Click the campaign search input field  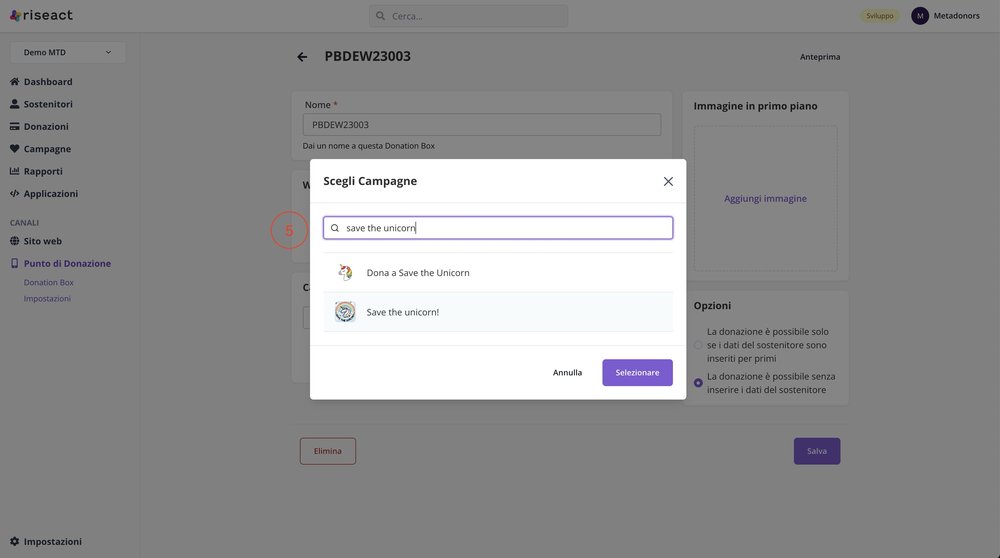coord(505,228)
